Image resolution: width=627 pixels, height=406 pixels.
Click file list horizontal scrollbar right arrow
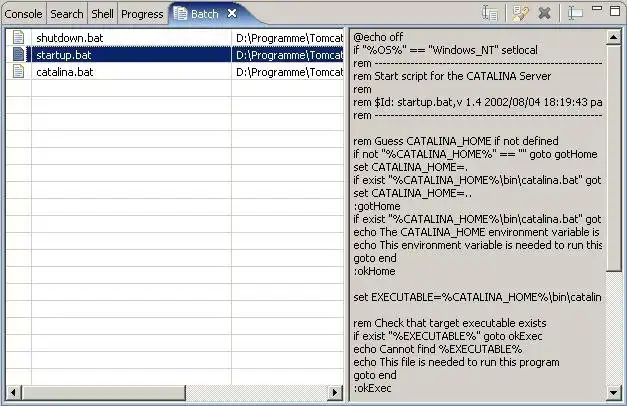pyautogui.click(x=335, y=392)
